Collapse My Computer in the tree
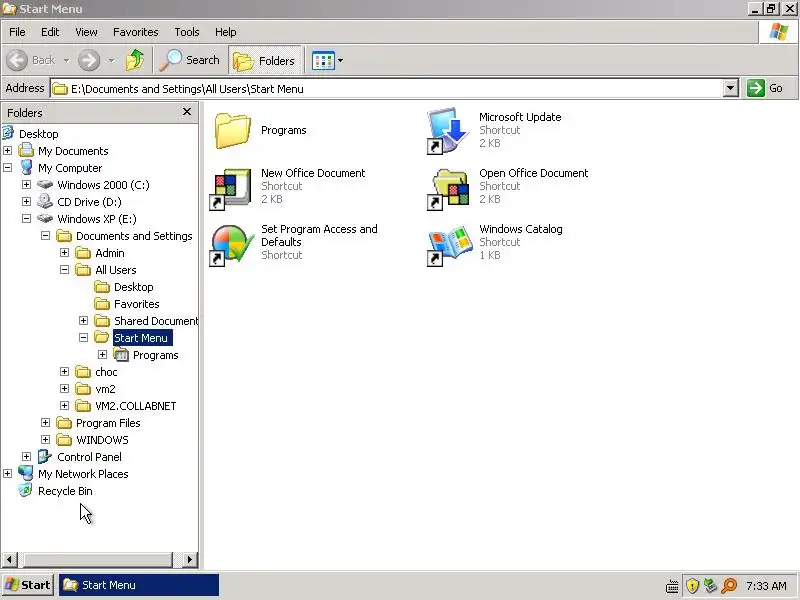This screenshot has height=600, width=800. pyautogui.click(x=8, y=167)
